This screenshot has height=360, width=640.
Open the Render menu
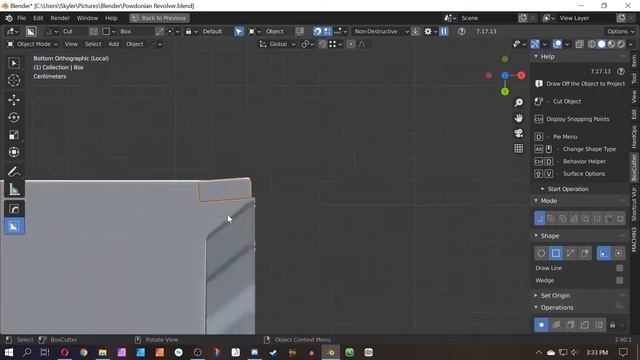tap(60, 18)
